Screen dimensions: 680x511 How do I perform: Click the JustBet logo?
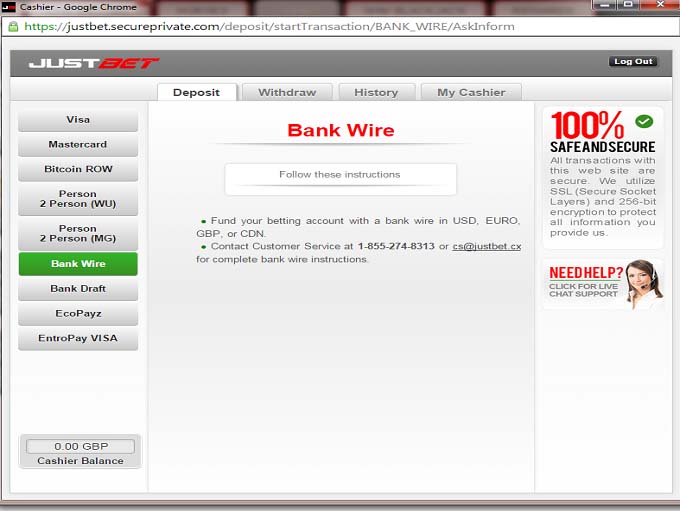click(x=93, y=63)
